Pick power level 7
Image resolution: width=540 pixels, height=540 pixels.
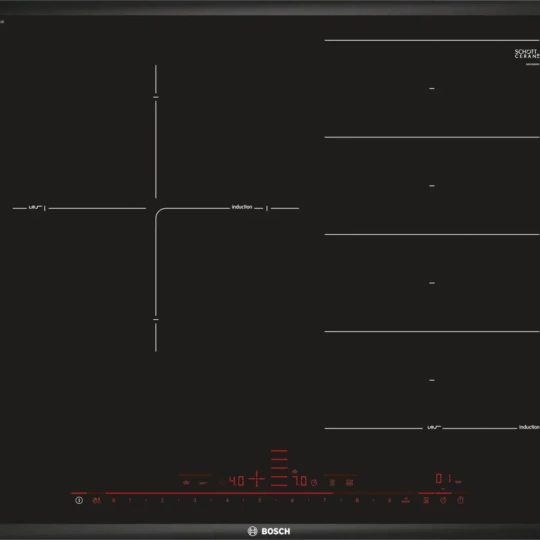tap(324, 500)
